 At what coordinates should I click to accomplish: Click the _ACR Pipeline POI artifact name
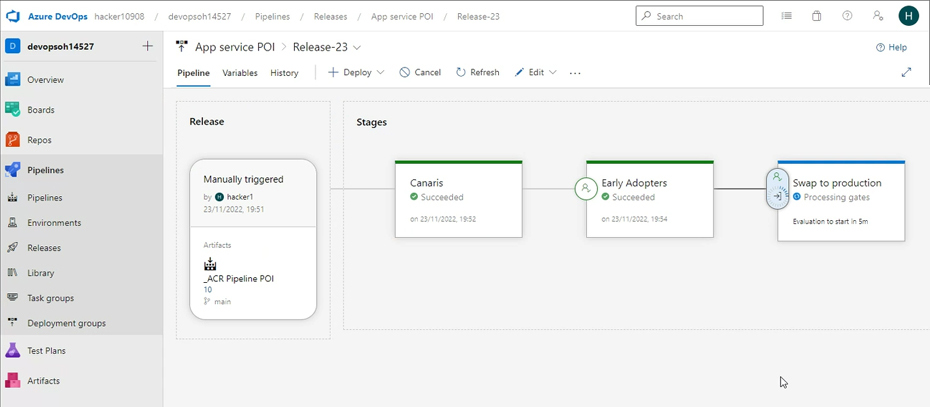click(238, 278)
